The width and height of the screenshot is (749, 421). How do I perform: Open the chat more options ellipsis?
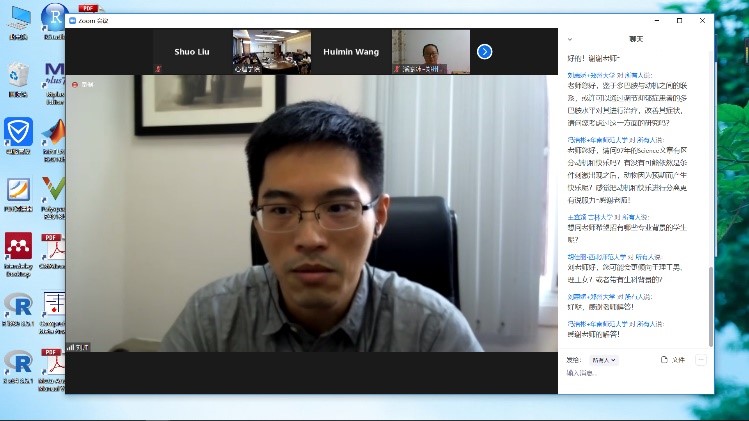pyautogui.click(x=700, y=359)
